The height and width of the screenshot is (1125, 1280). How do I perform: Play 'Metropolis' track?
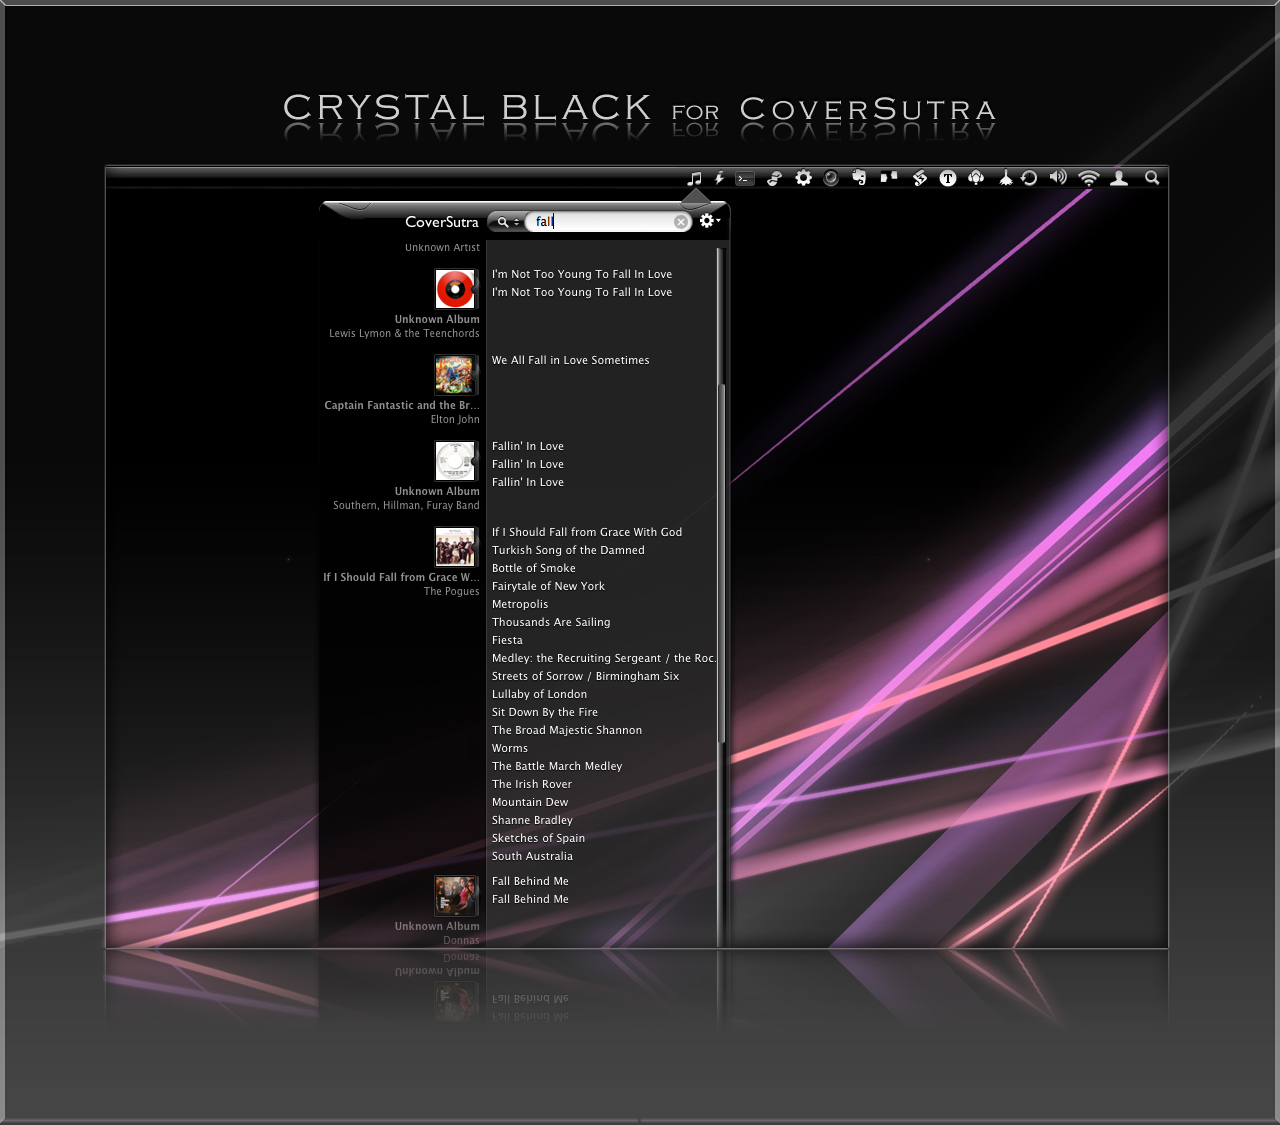tap(519, 604)
